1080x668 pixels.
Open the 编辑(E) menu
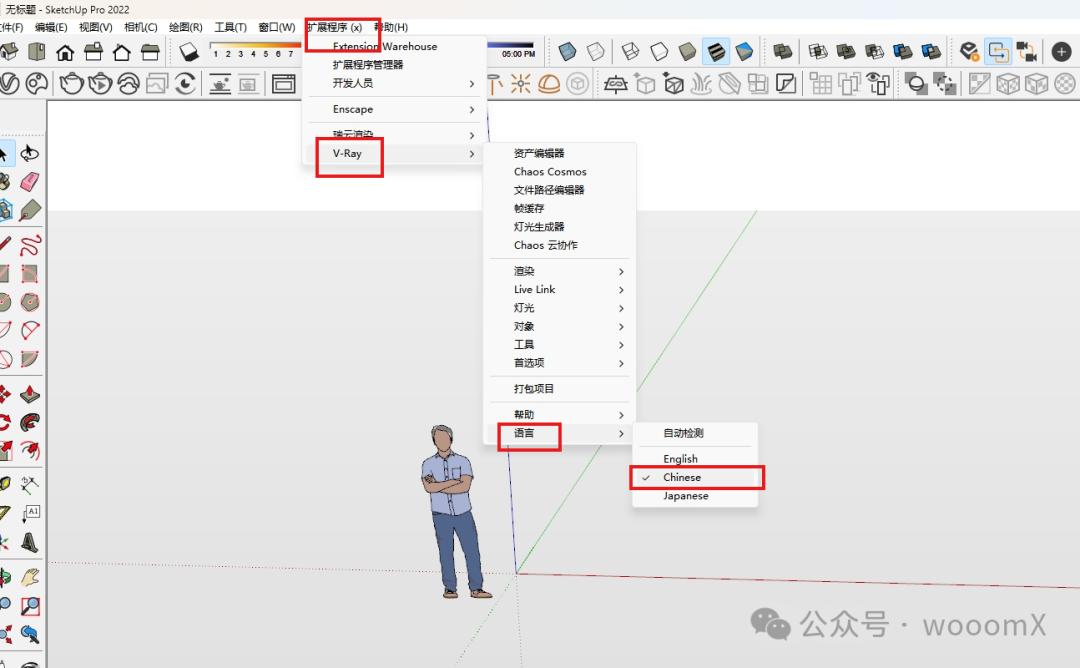click(x=51, y=27)
